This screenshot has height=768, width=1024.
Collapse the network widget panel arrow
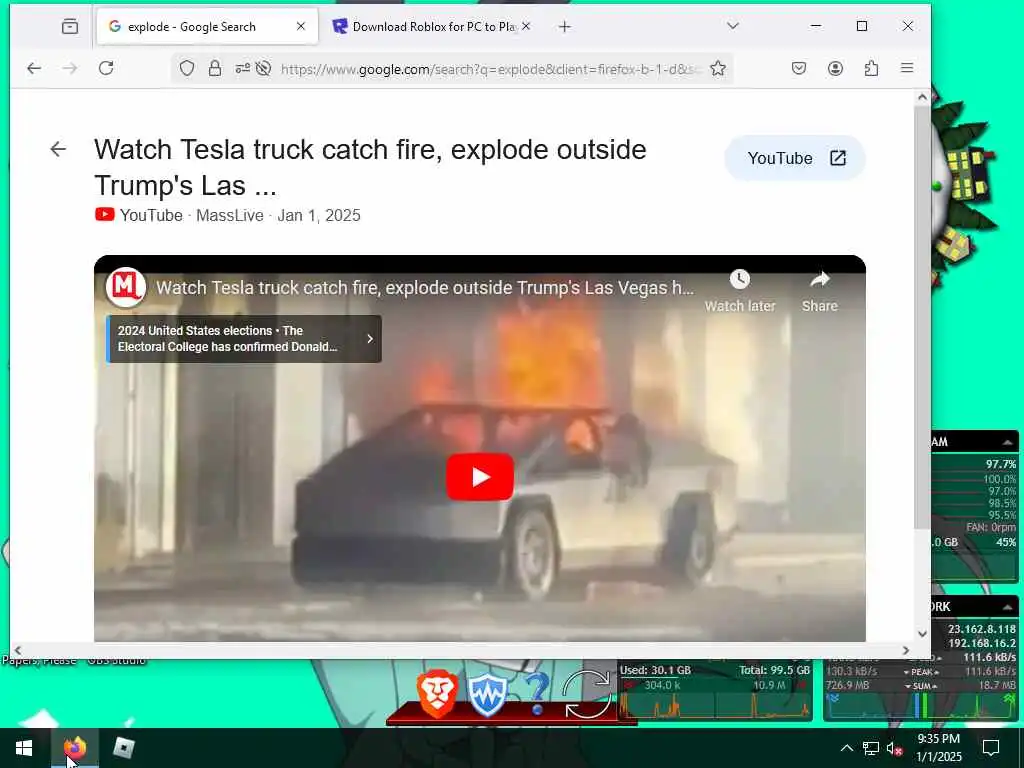[1008, 607]
